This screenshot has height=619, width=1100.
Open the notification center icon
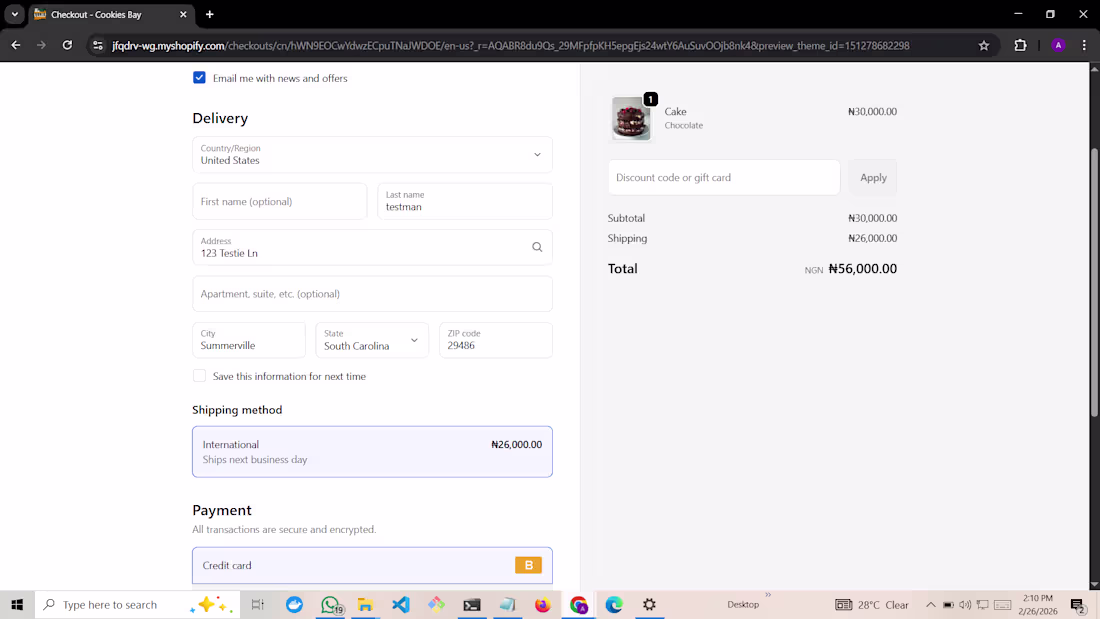pyautogui.click(x=1078, y=604)
